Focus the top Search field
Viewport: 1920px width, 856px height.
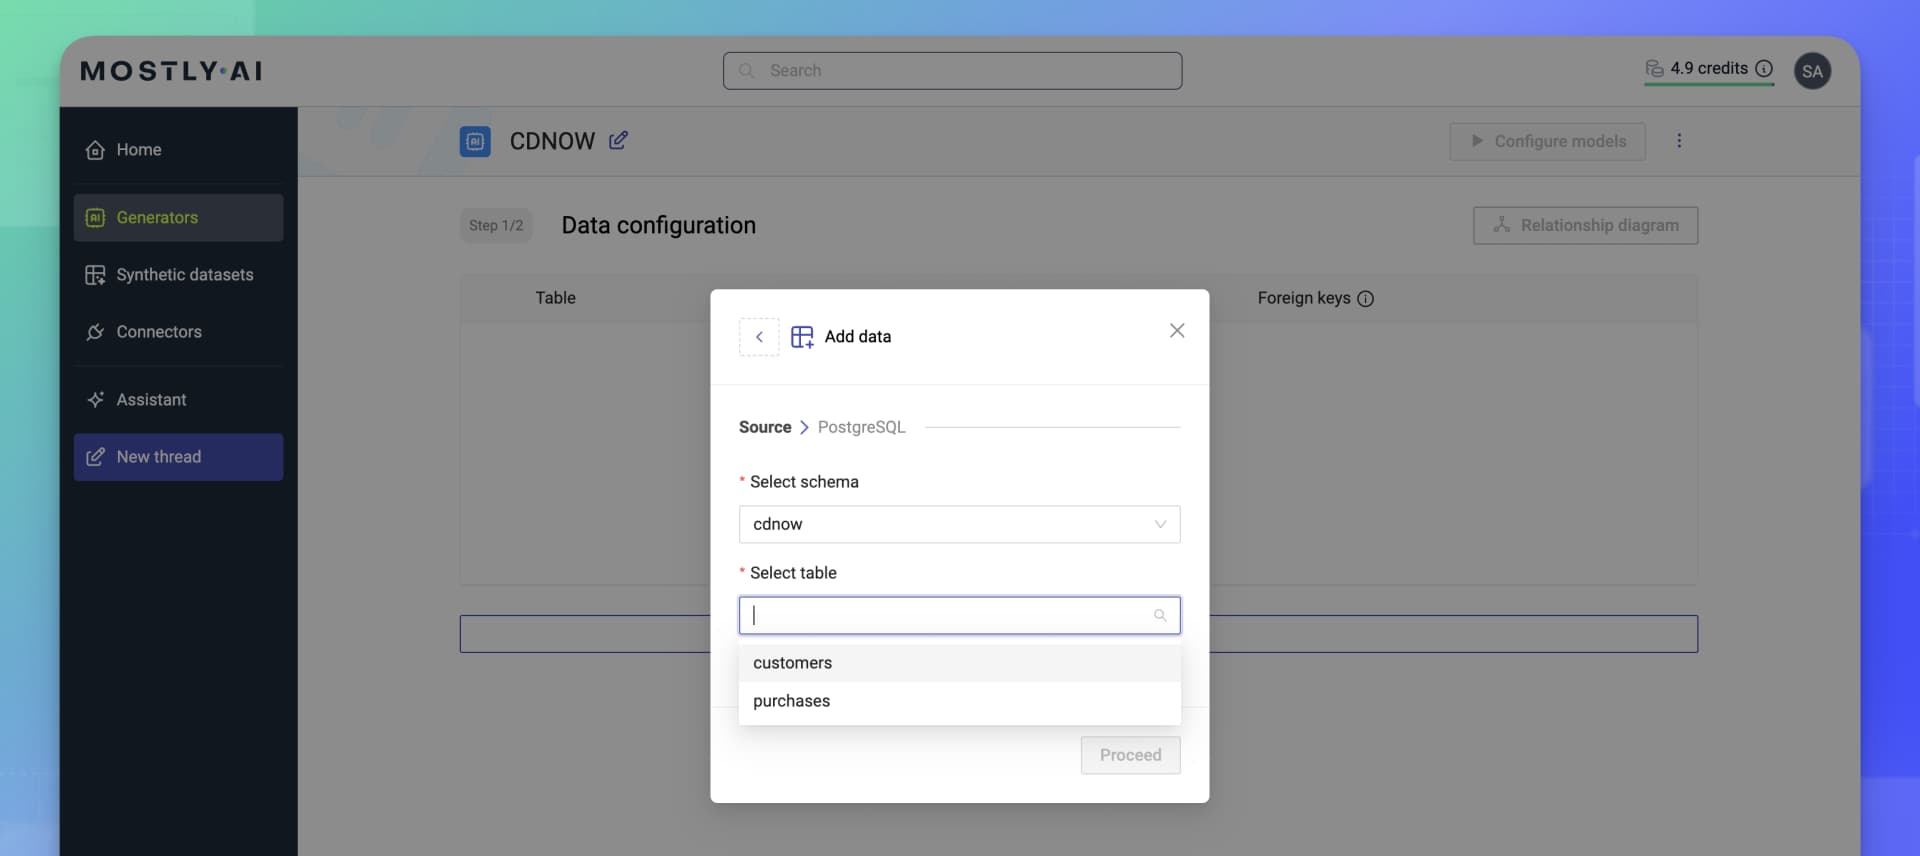(x=952, y=71)
